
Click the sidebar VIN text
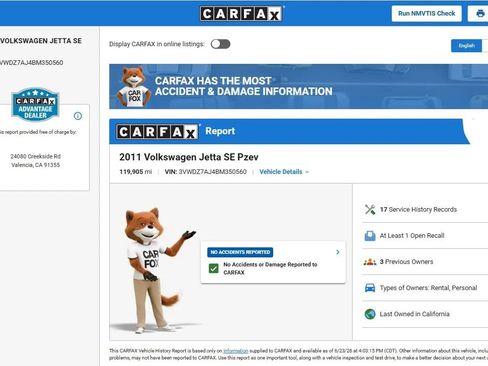(x=31, y=63)
